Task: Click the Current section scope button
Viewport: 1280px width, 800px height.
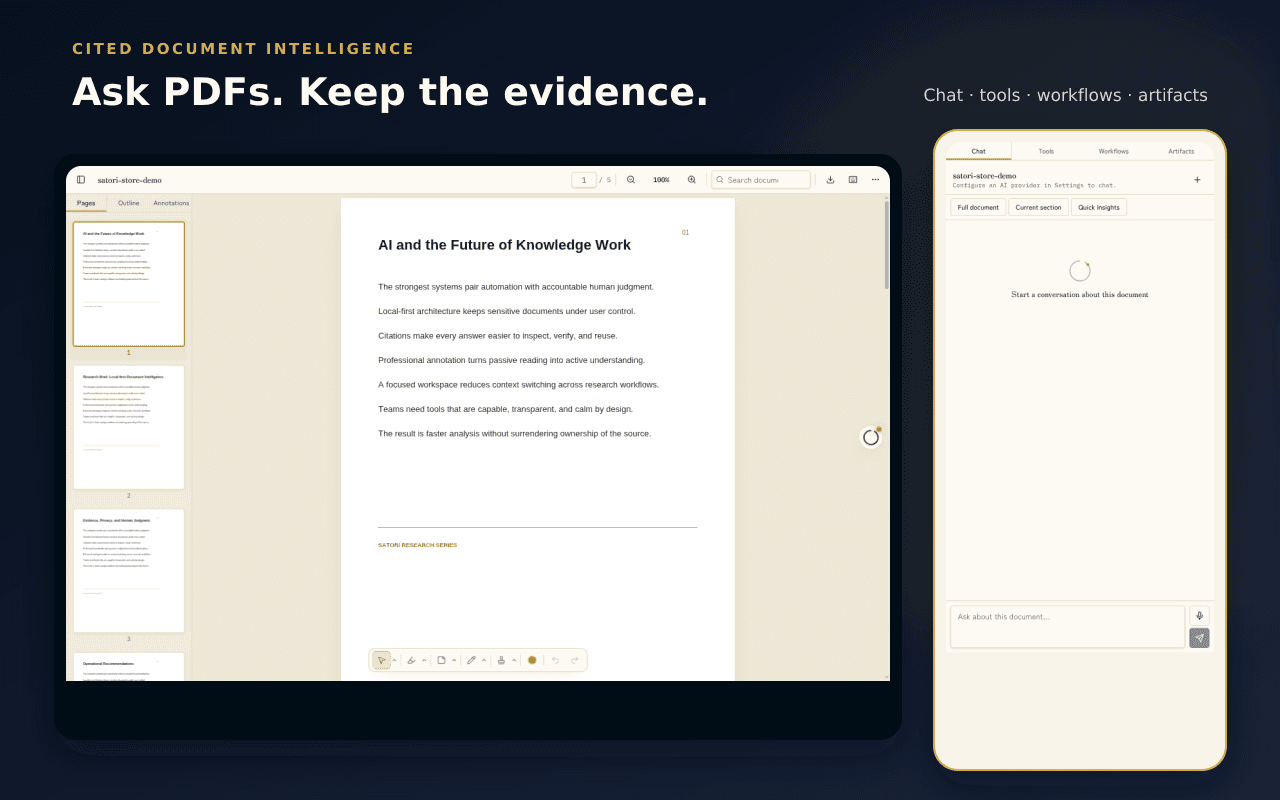Action: pyautogui.click(x=1038, y=207)
